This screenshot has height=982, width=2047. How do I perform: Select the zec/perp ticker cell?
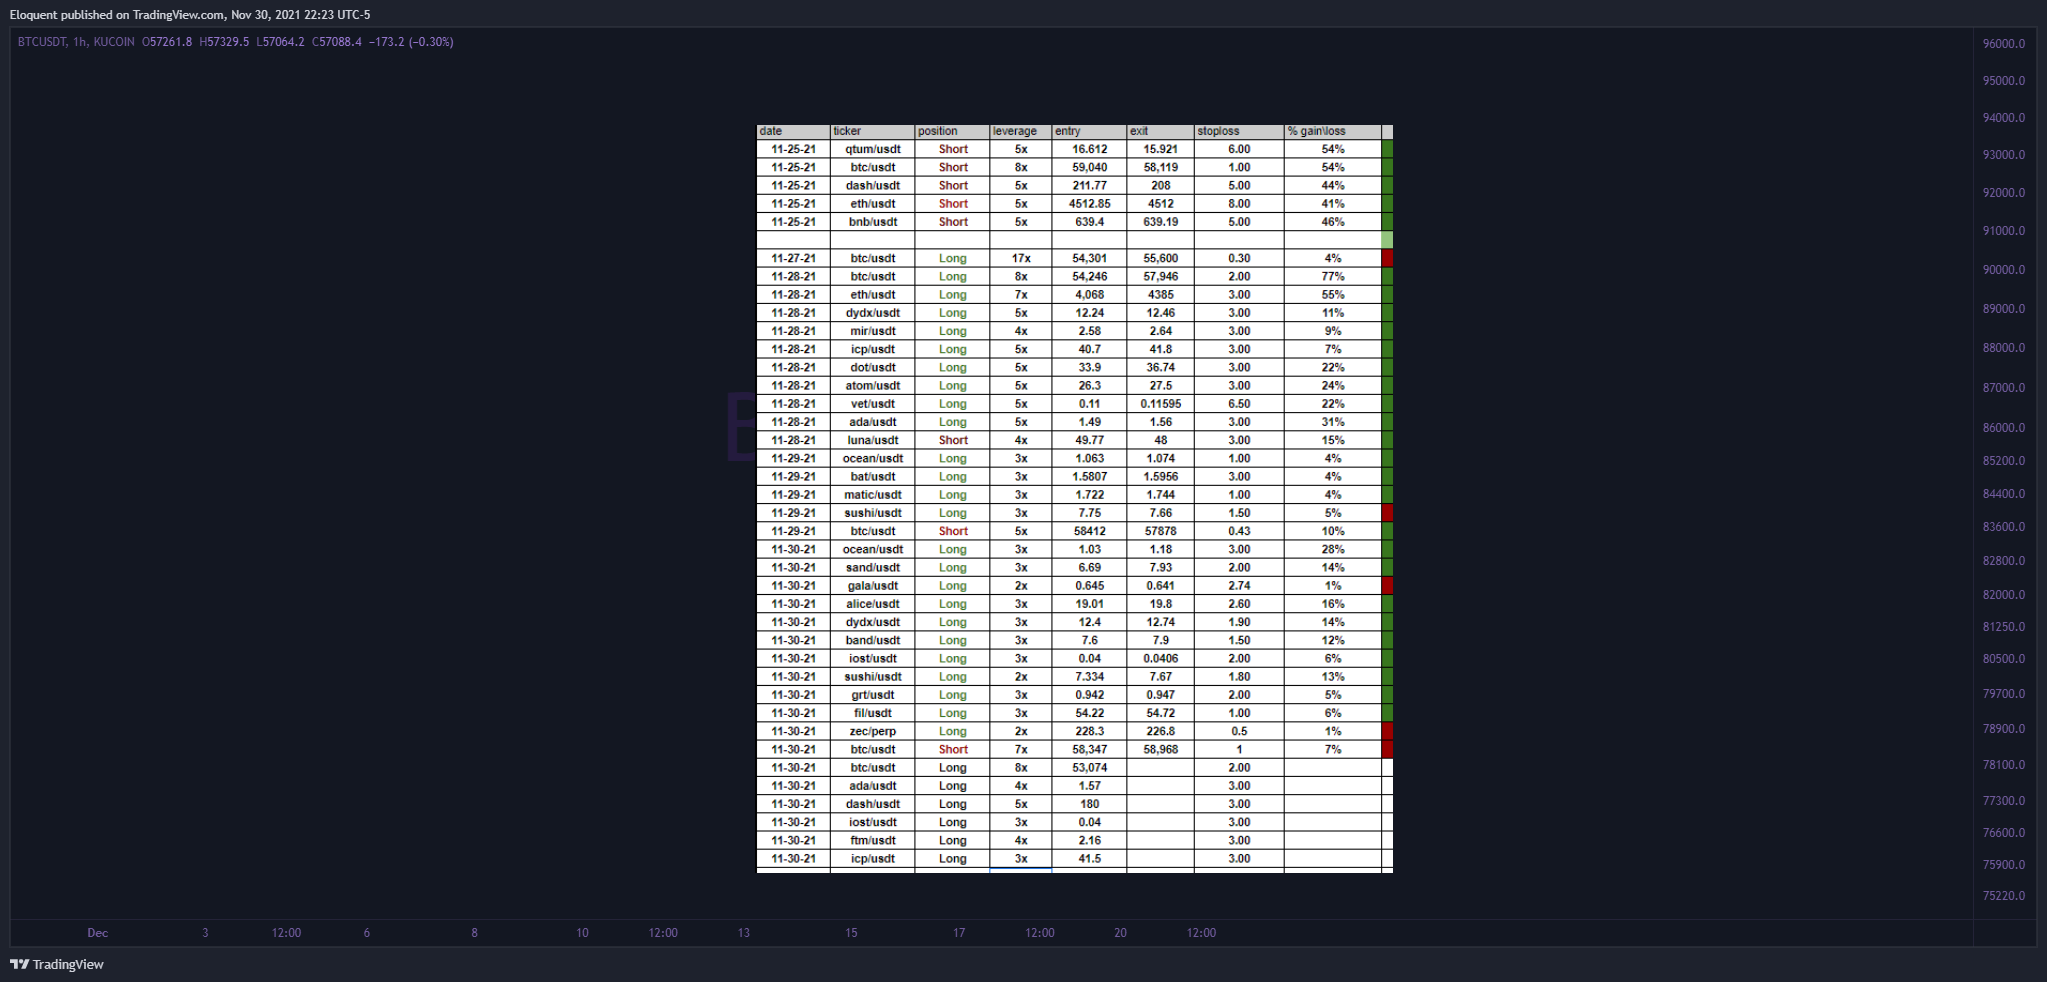coord(872,731)
